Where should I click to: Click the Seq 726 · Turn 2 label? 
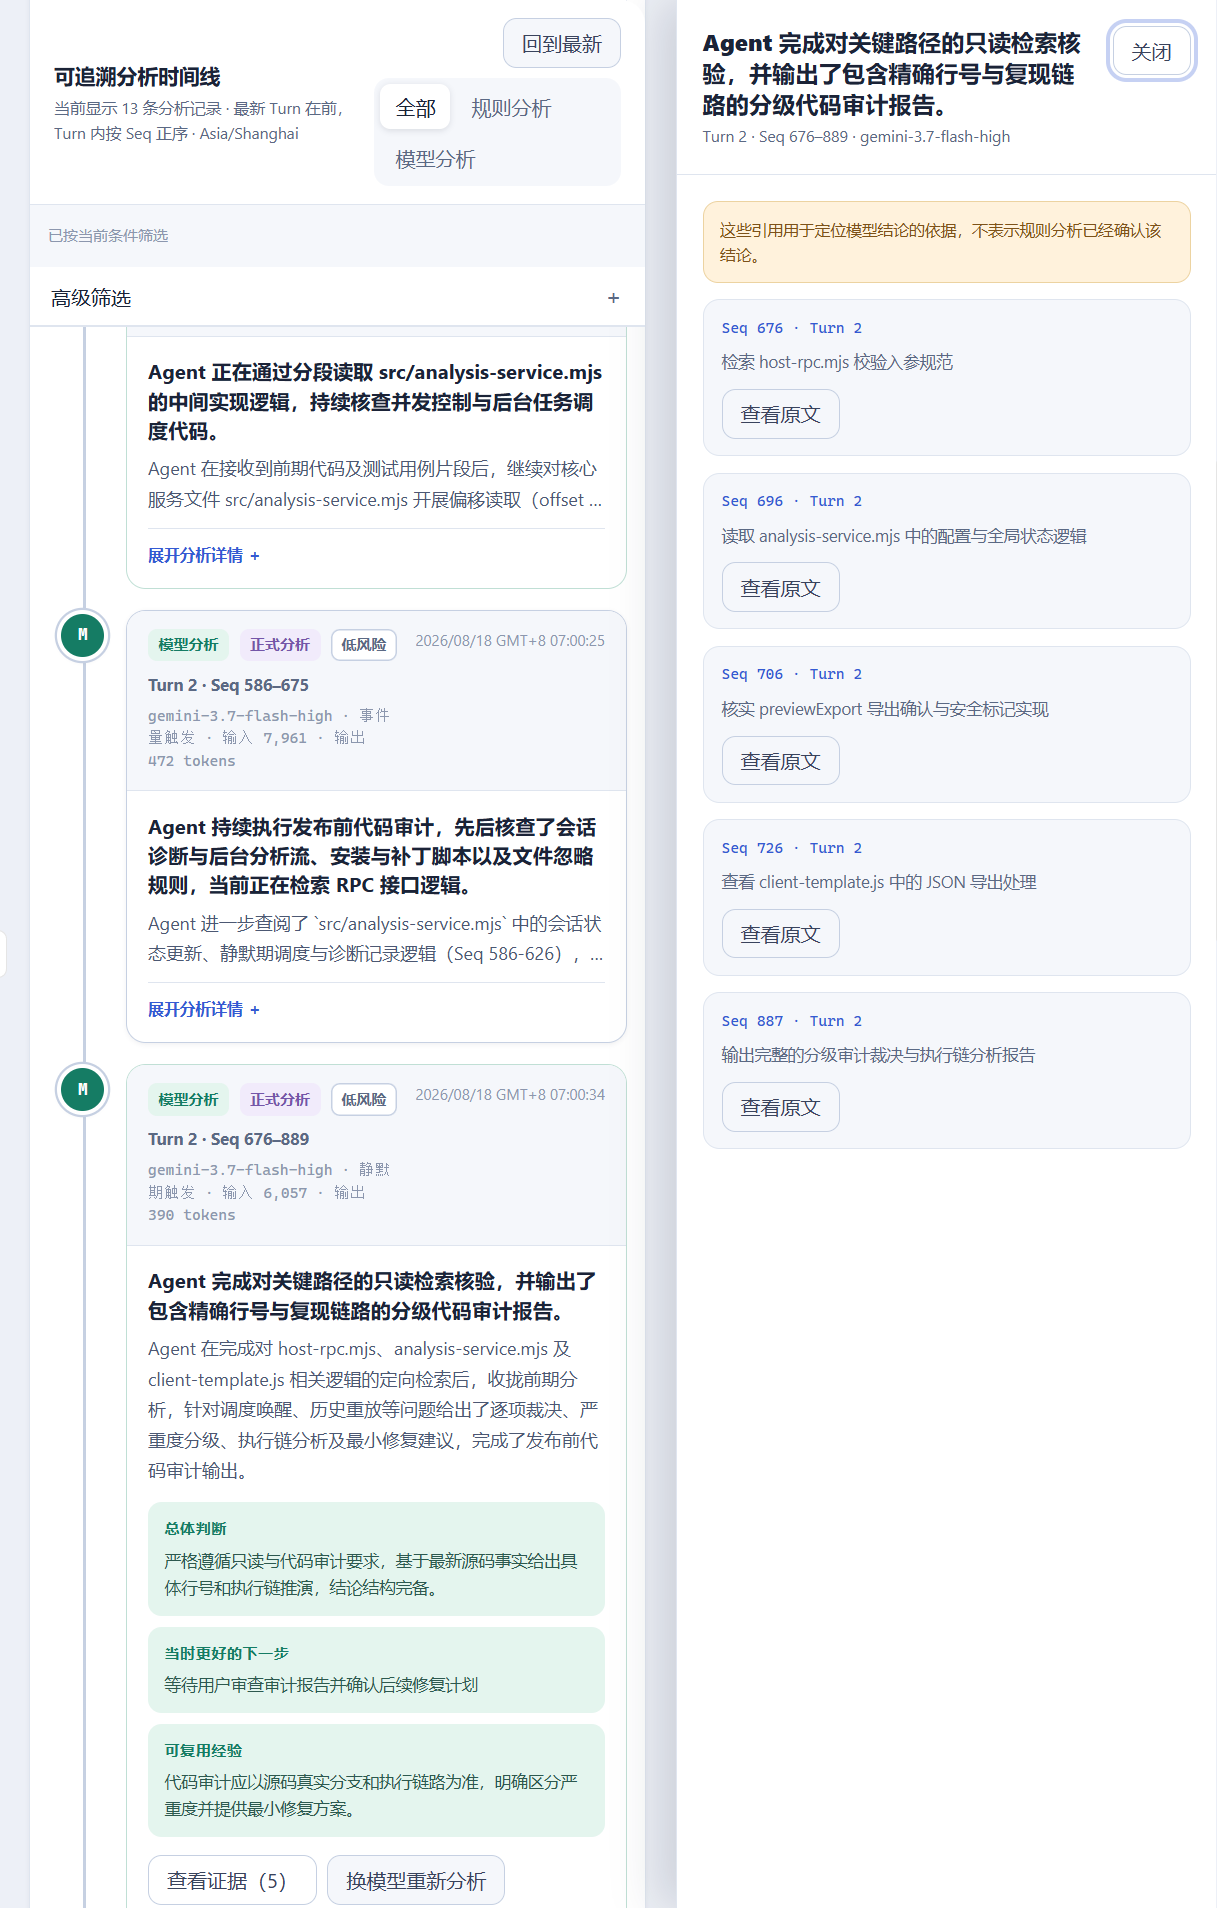click(x=792, y=848)
